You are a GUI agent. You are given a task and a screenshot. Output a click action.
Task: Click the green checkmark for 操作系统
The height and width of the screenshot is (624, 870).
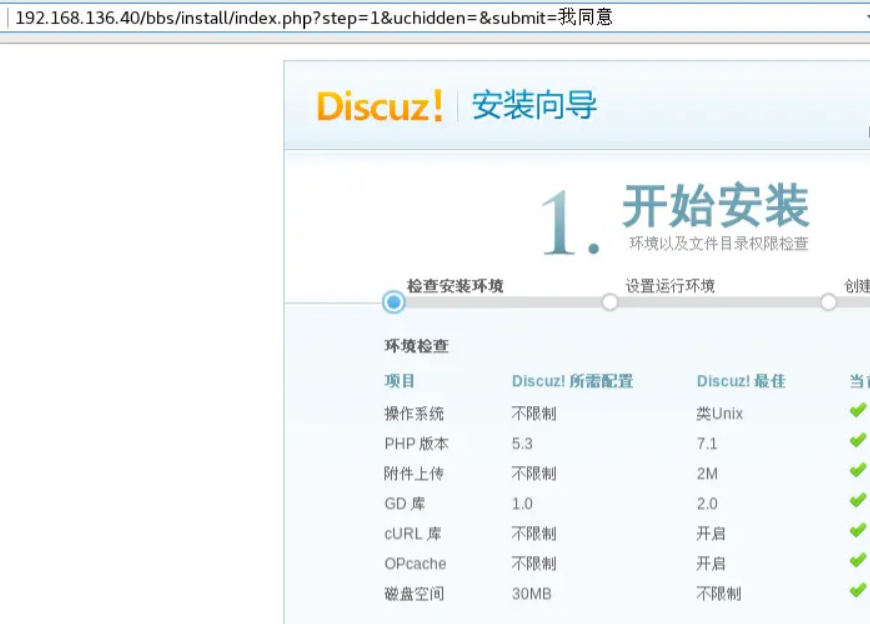pos(858,410)
